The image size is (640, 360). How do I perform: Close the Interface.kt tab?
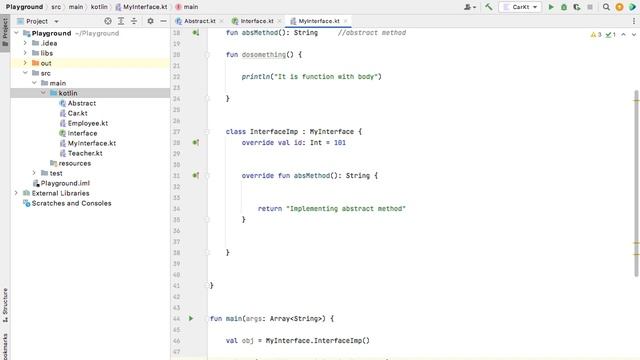[x=280, y=21]
